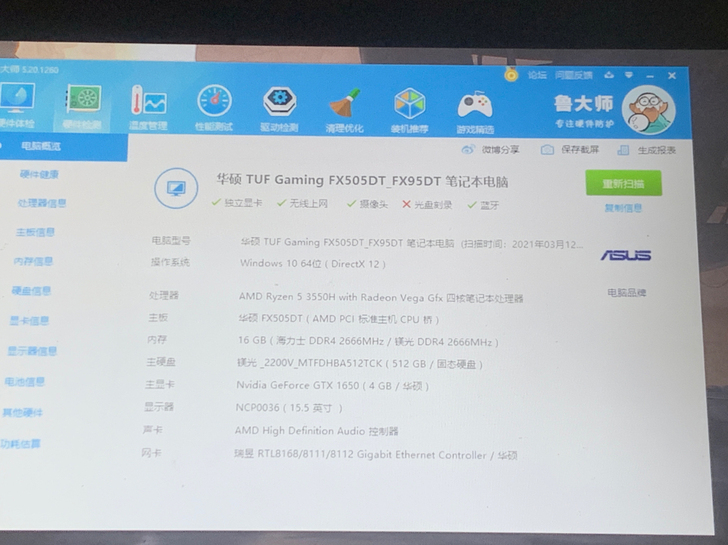Image resolution: width=728 pixels, height=545 pixels.
Task: Select 硬件健康 in sidebar
Action: [39, 174]
